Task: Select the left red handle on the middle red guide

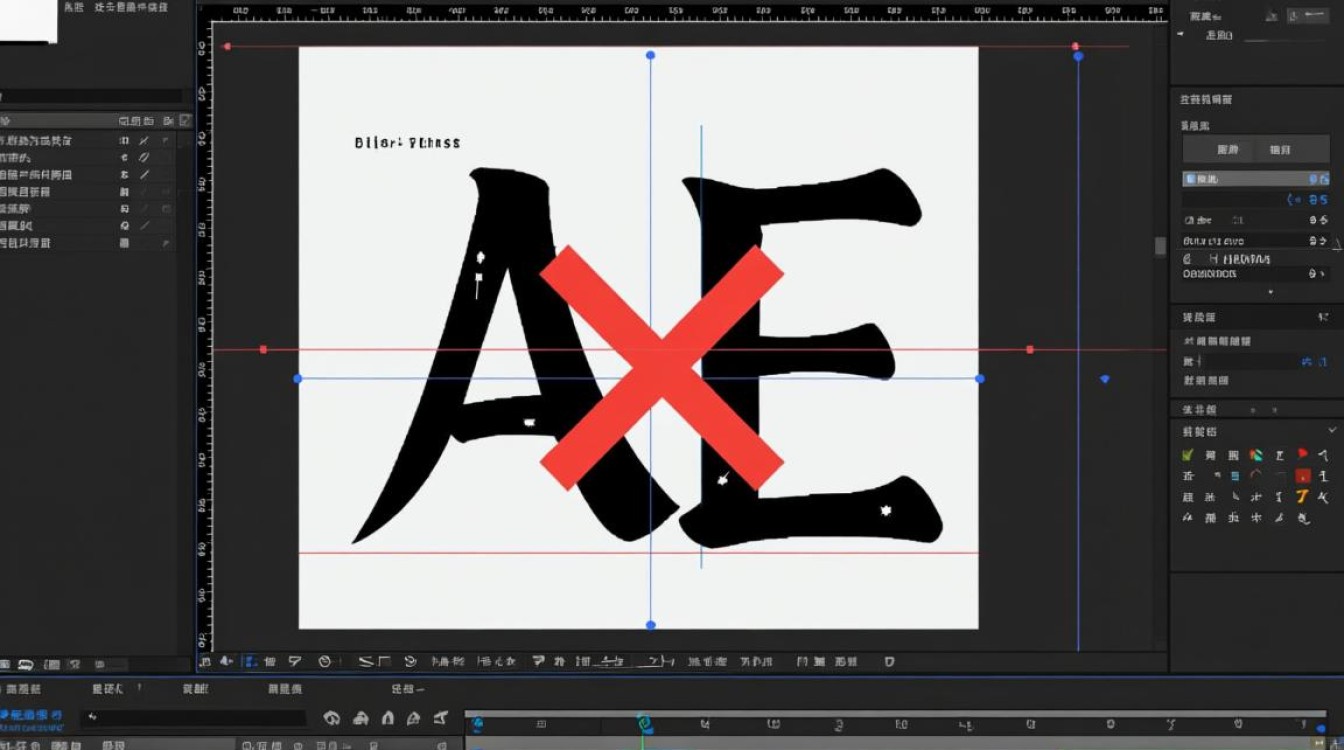Action: tap(263, 350)
